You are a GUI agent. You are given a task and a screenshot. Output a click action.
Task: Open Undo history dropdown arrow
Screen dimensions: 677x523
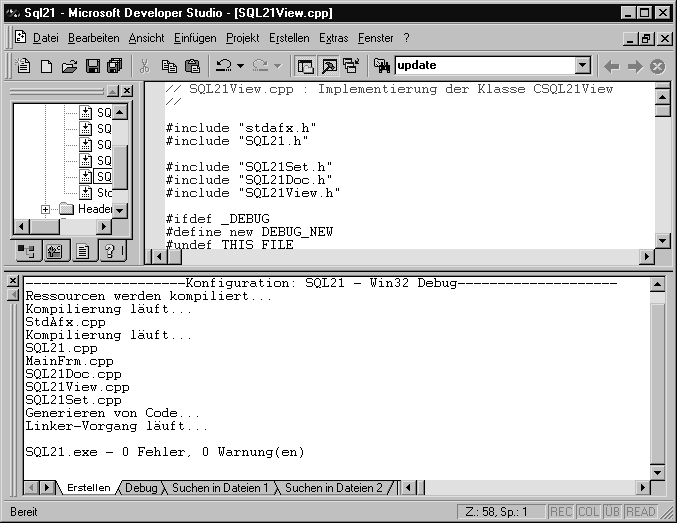point(240,66)
